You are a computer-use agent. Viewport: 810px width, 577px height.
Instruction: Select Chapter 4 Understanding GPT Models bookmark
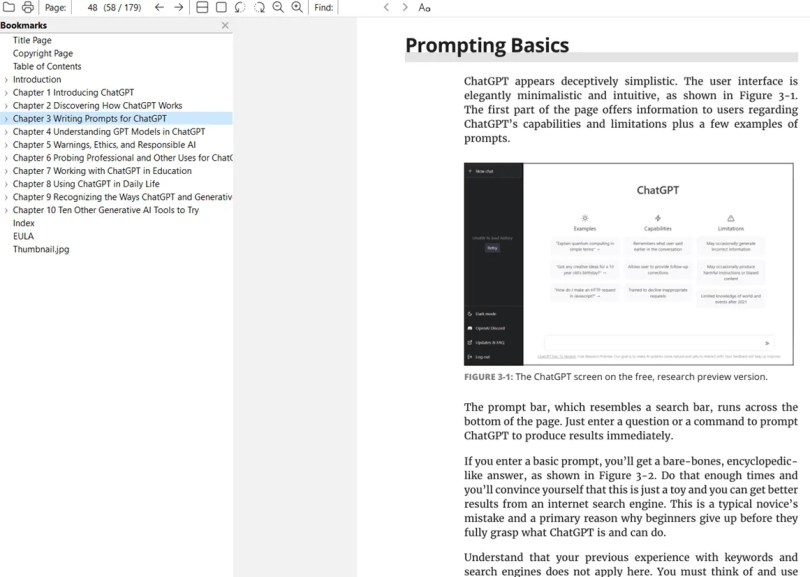109,132
